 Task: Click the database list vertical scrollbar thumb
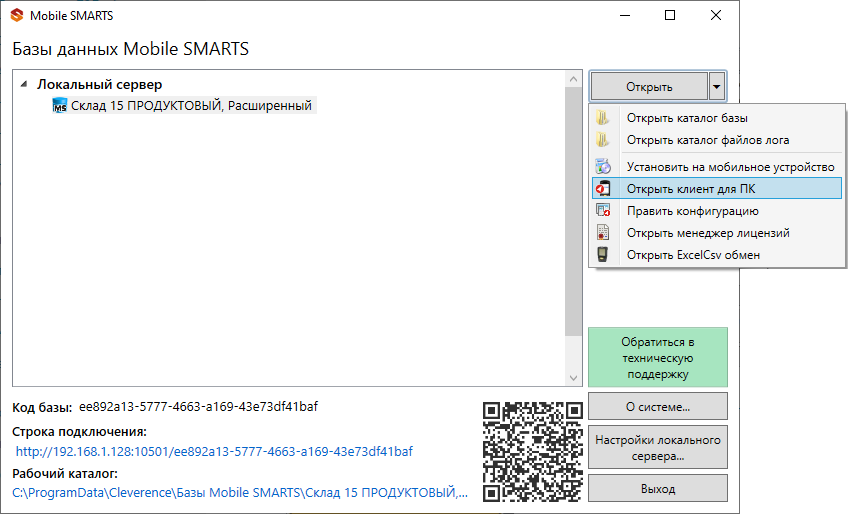click(x=573, y=212)
